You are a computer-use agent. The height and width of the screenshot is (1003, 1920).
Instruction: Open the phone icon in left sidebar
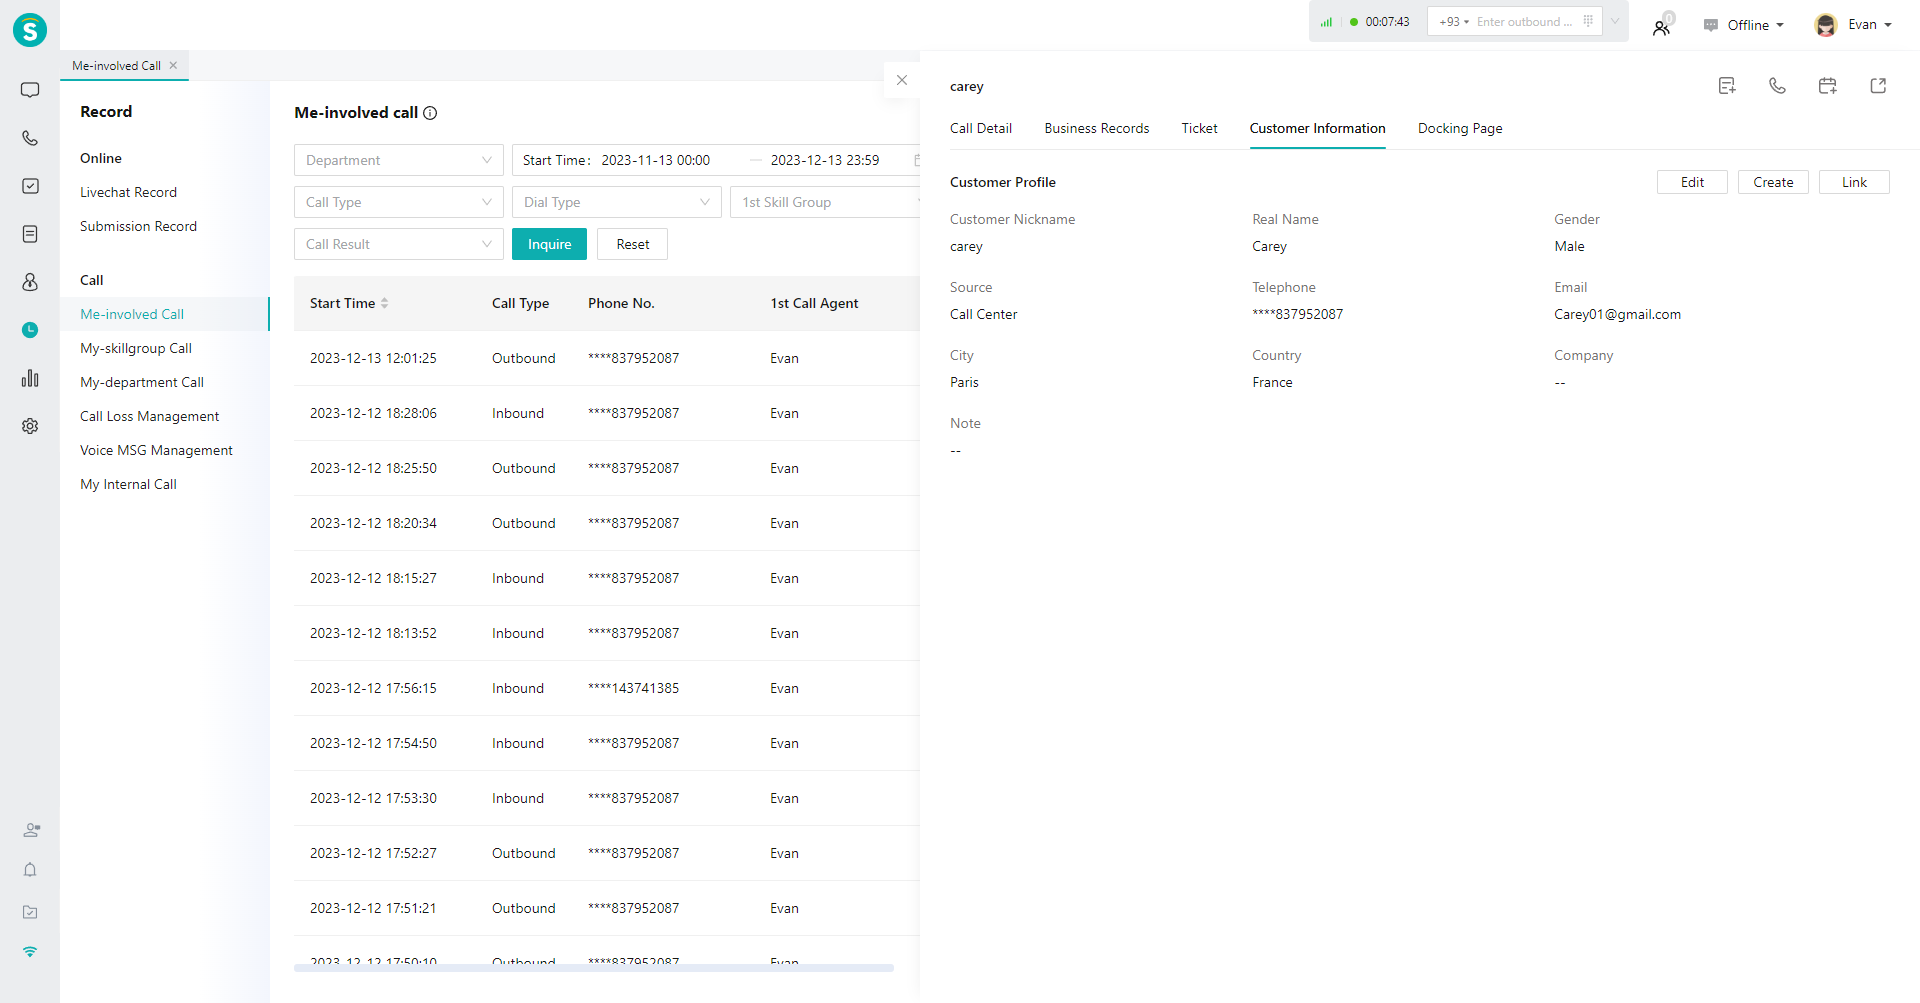[30, 138]
